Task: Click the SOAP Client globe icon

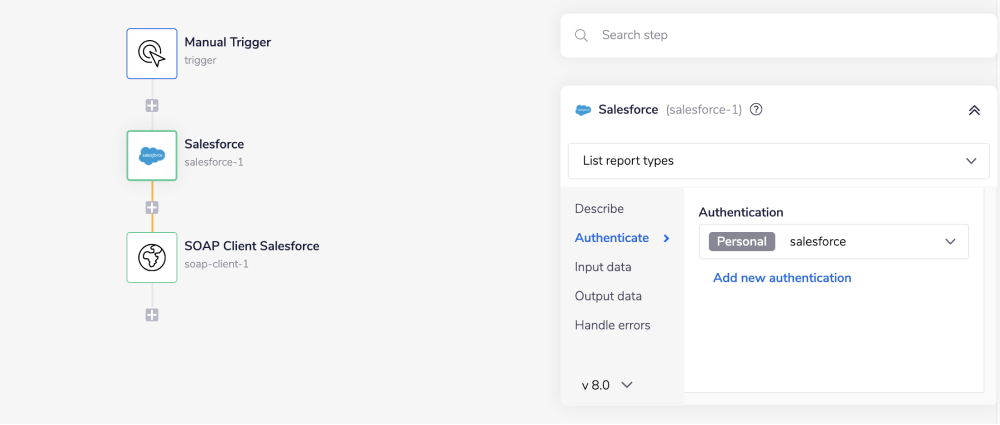Action: point(152,258)
